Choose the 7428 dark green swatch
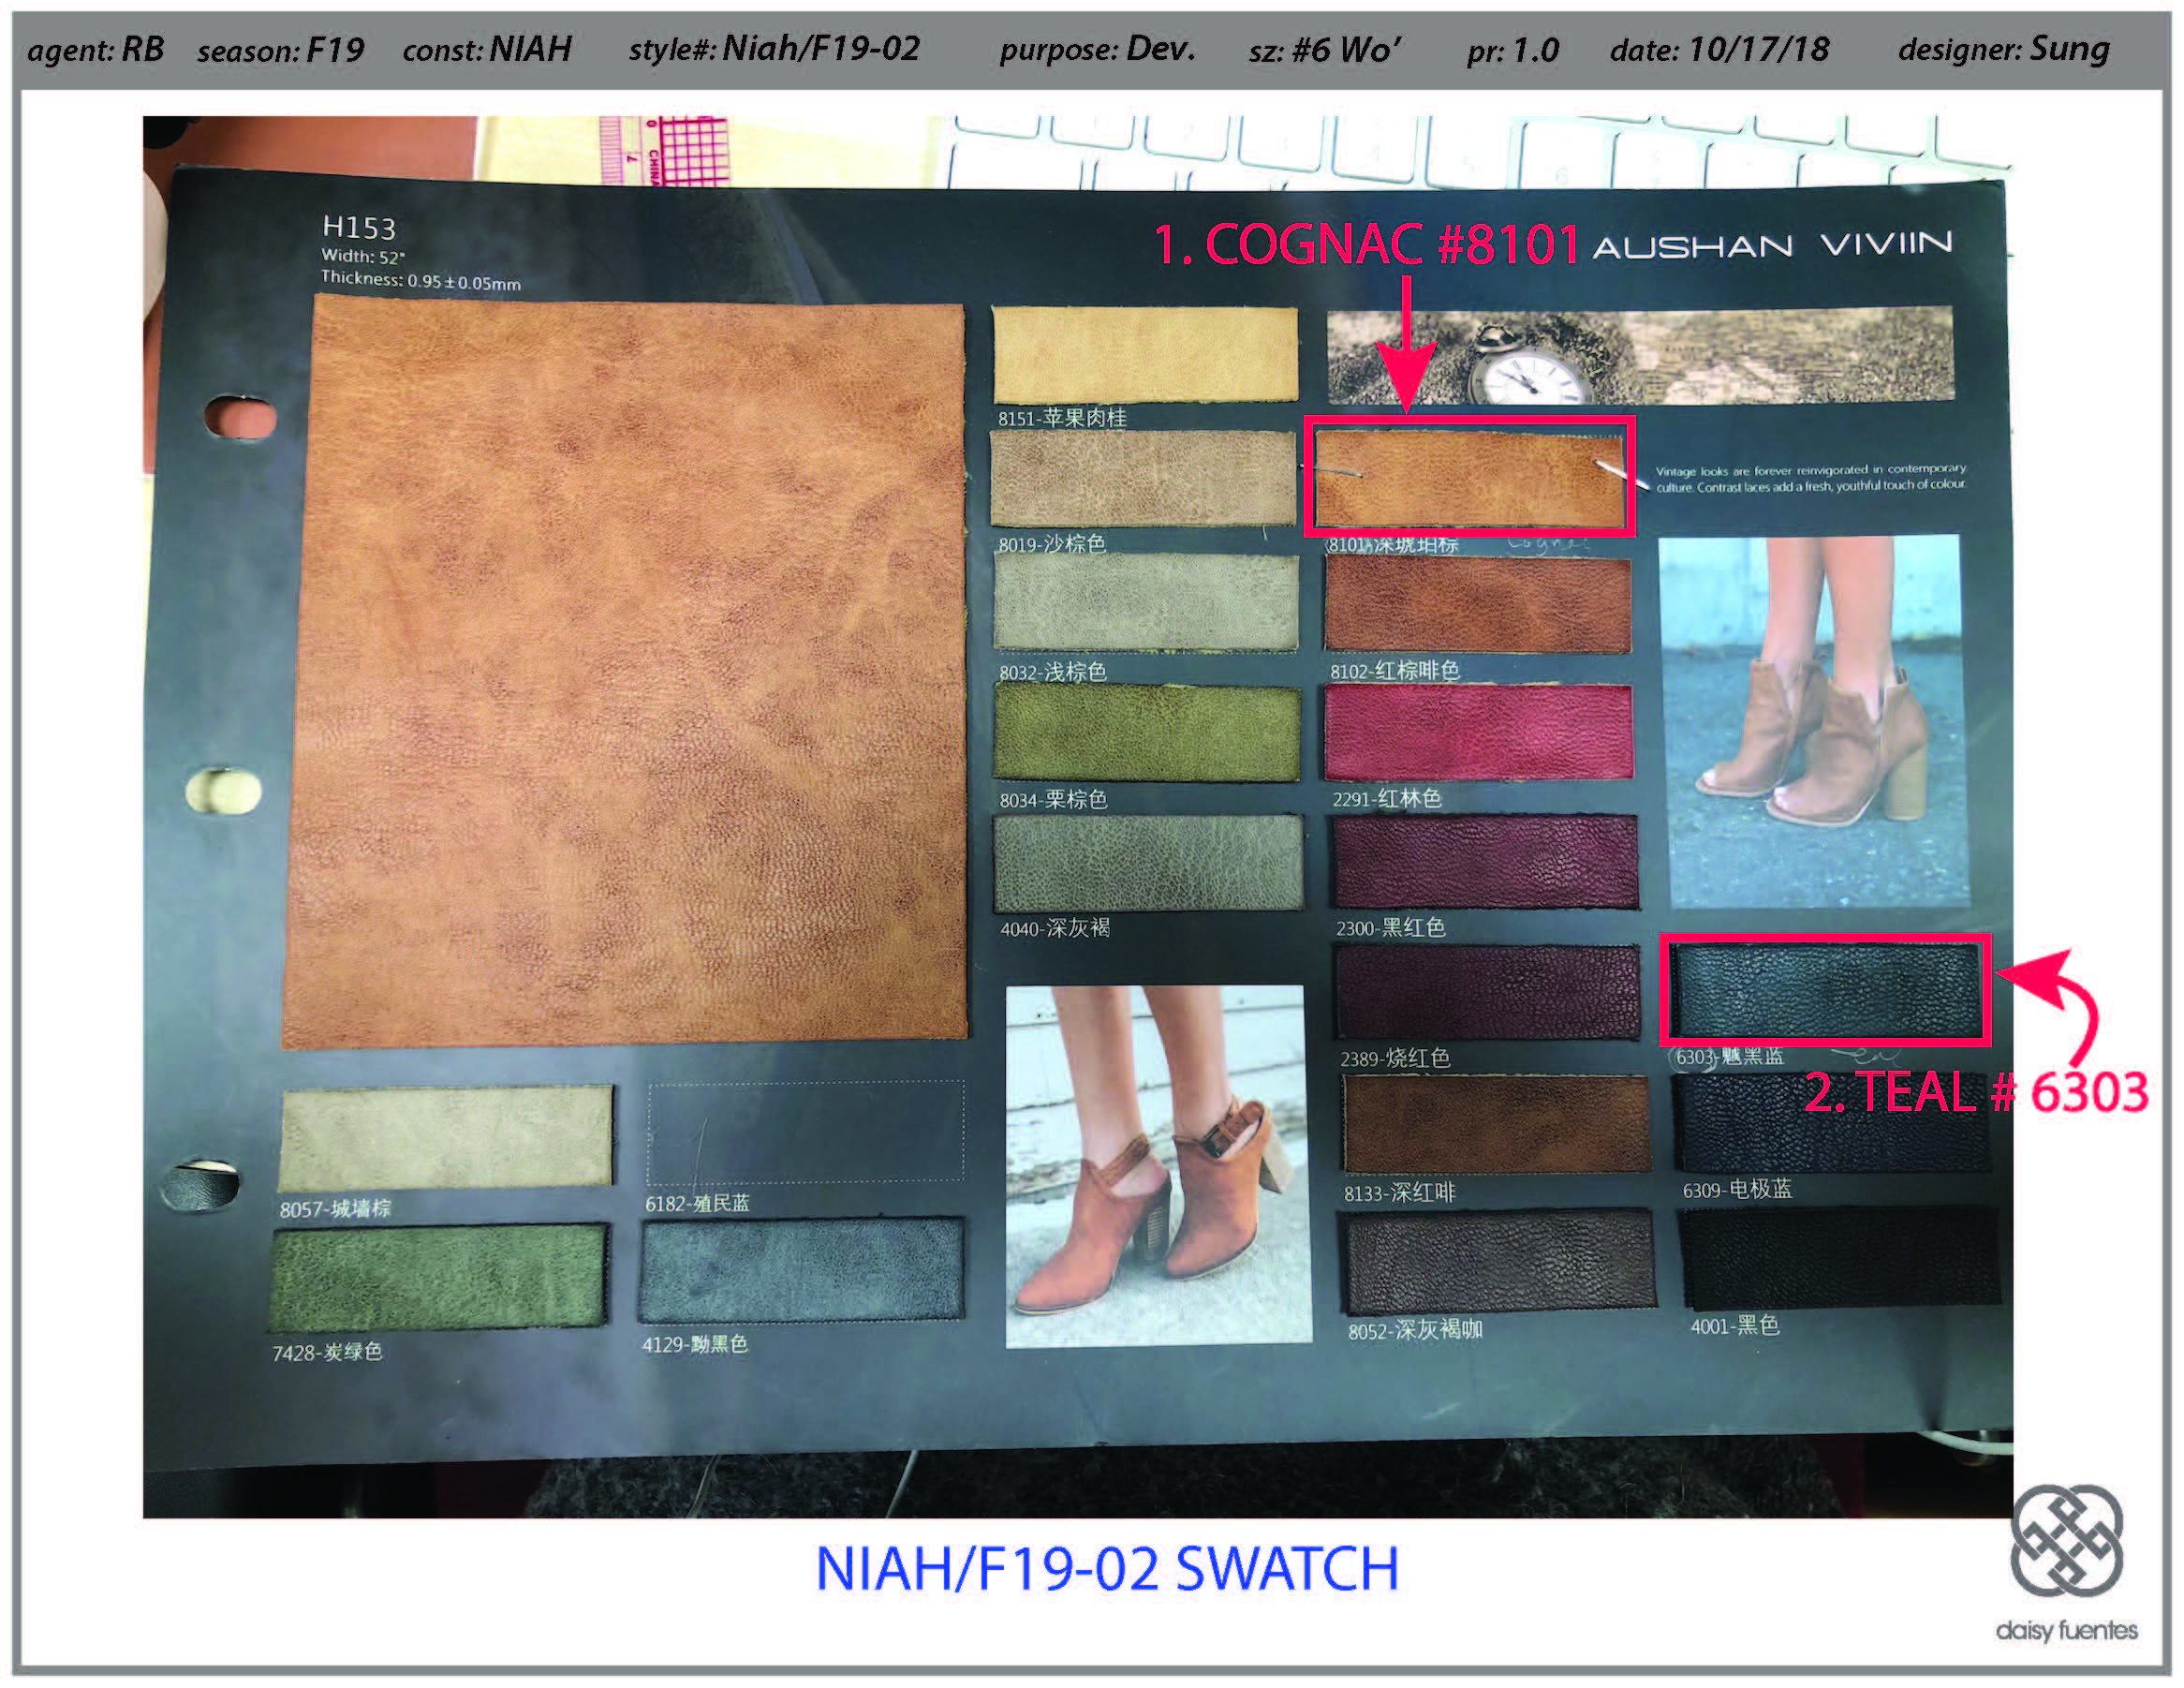This screenshot has height=1688, width=2184. (x=438, y=1277)
